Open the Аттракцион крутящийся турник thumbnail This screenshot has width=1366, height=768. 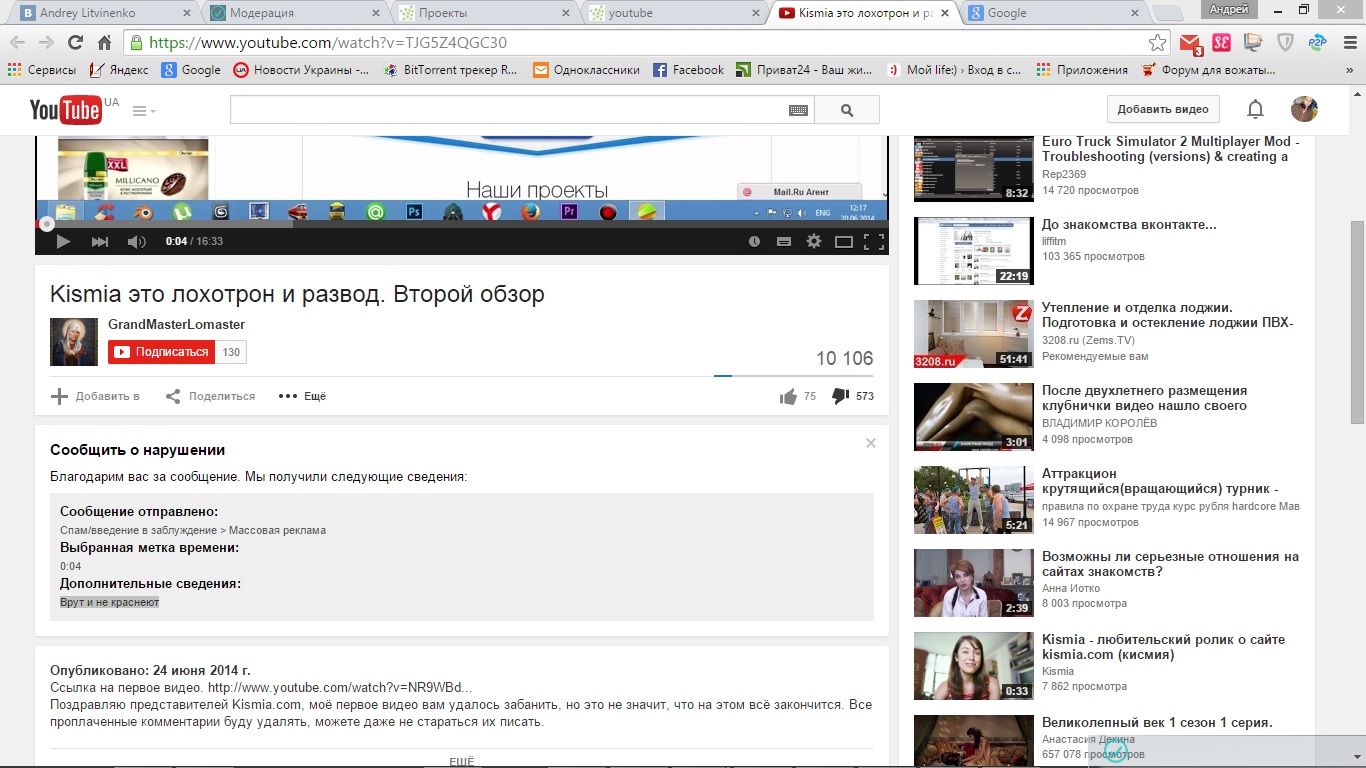pos(973,500)
